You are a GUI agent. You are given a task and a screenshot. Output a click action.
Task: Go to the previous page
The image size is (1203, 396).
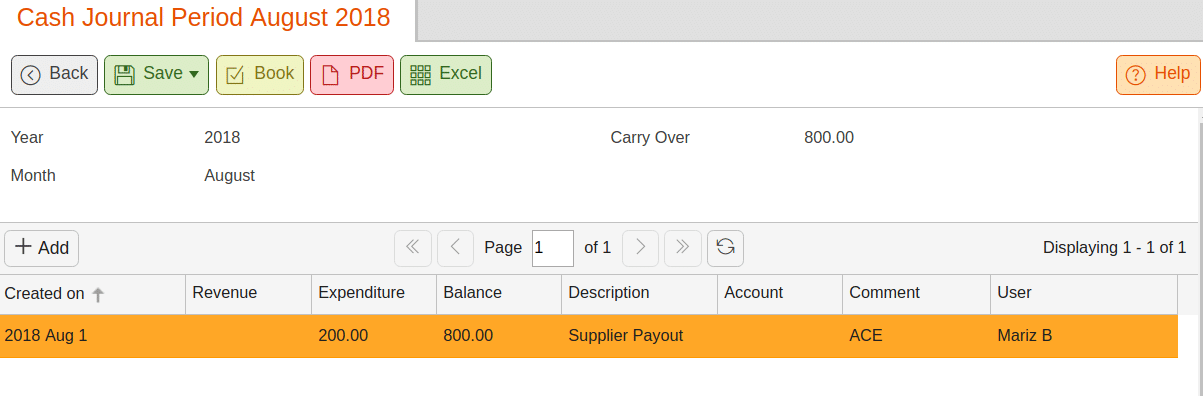point(455,248)
